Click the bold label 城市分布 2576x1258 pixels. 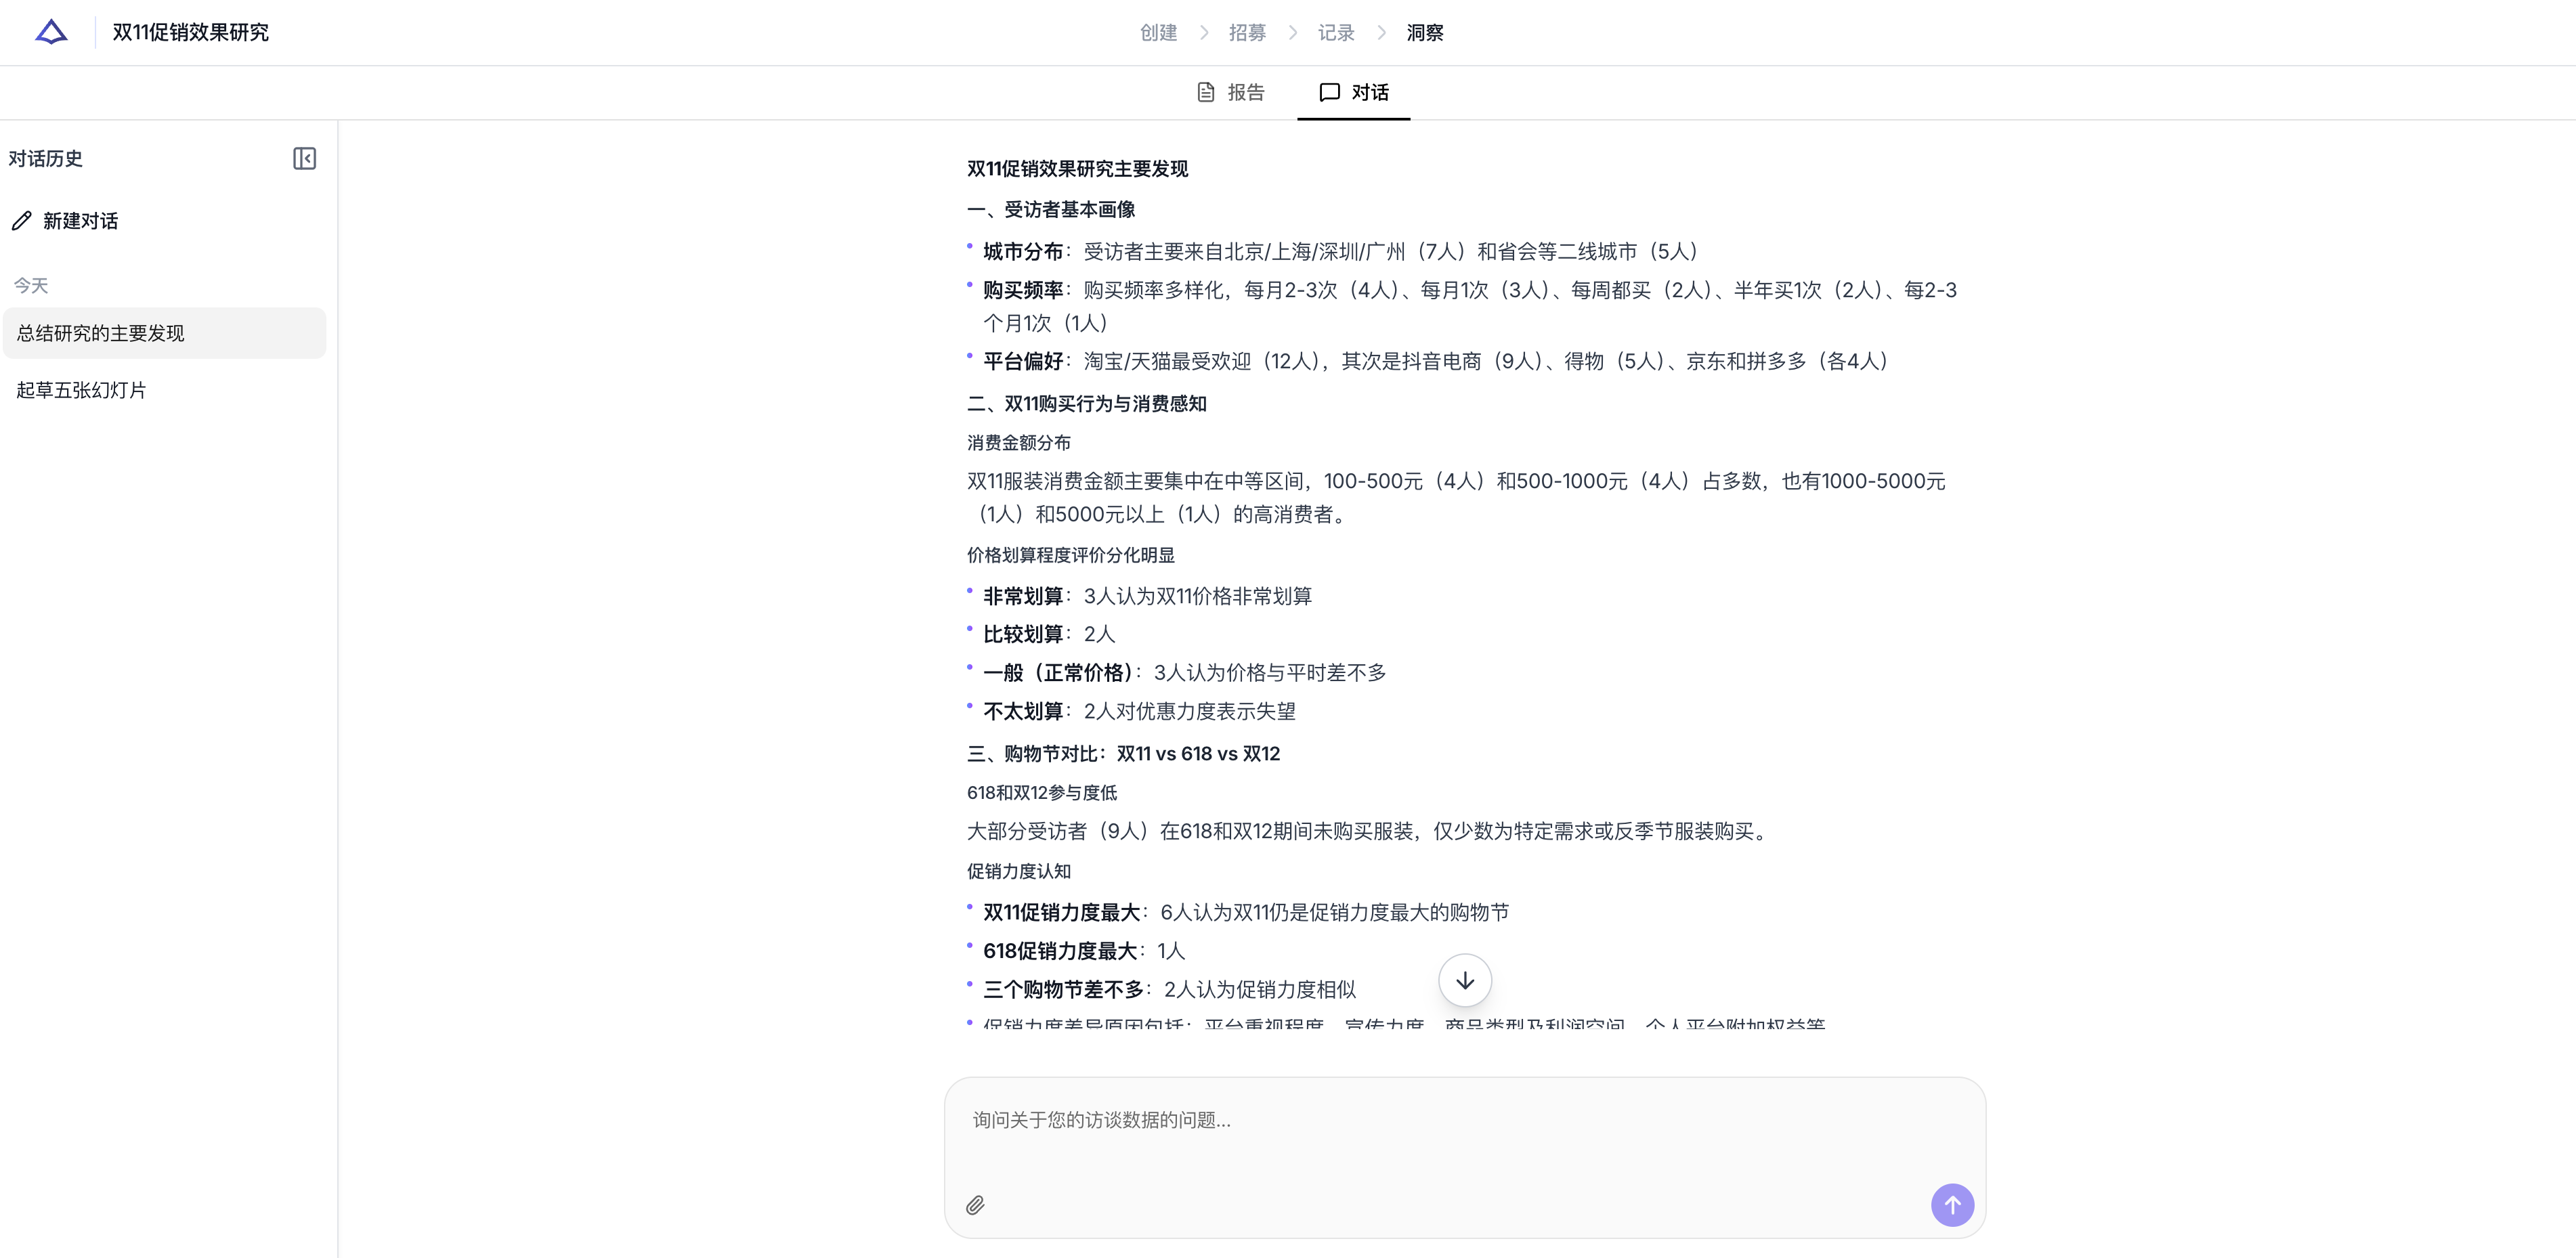pyautogui.click(x=1023, y=252)
